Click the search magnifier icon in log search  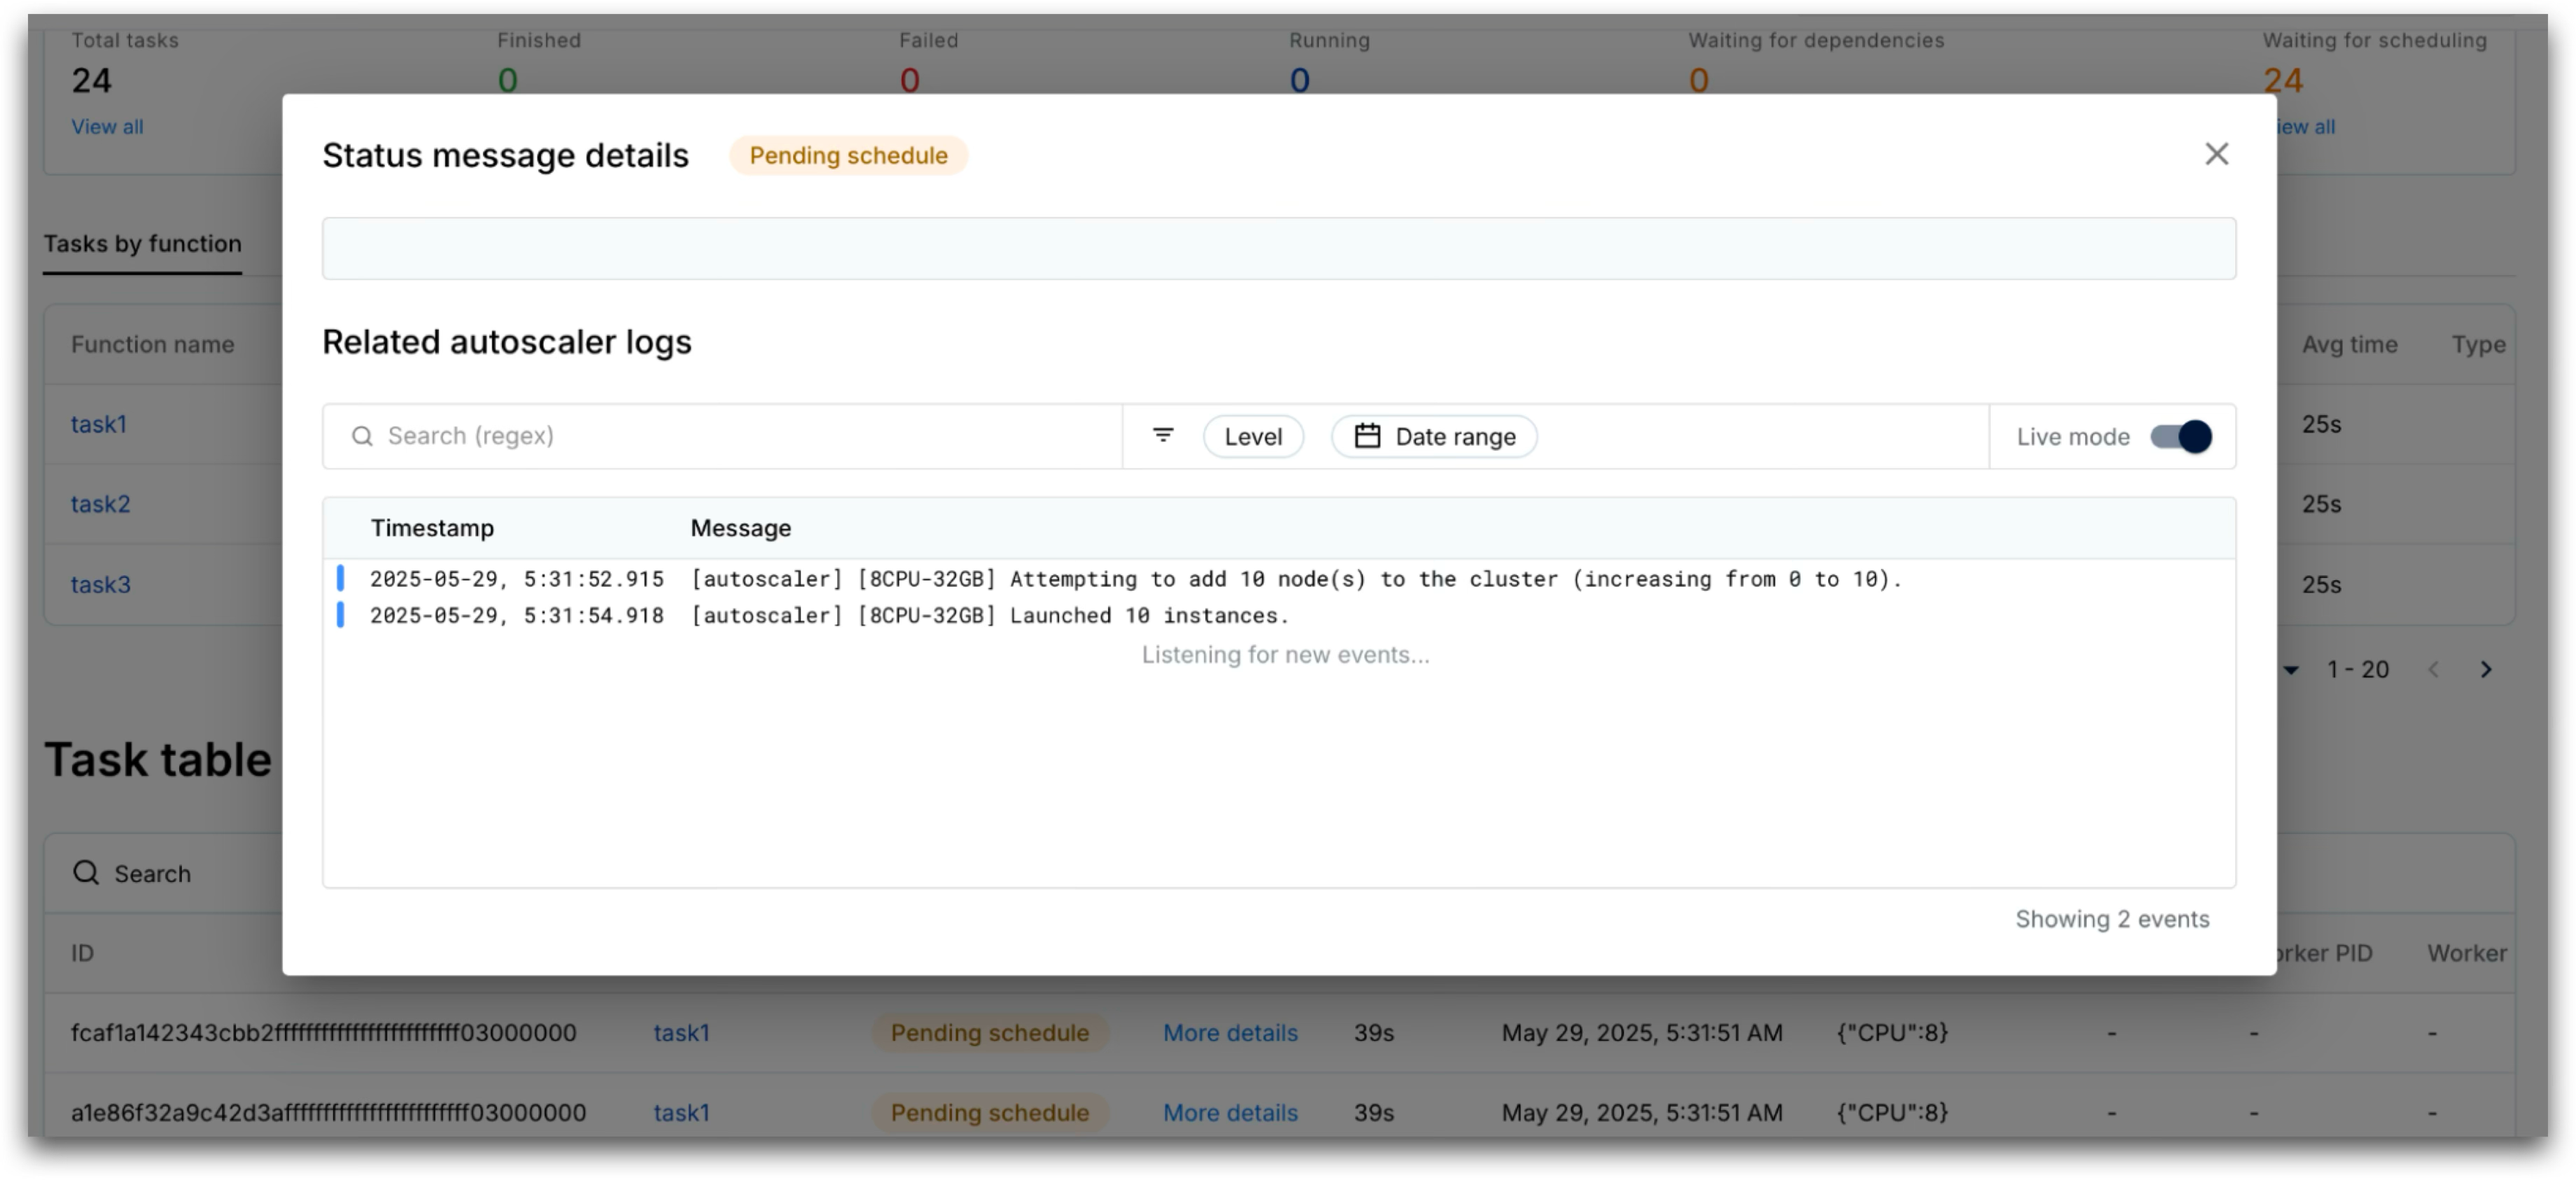coord(362,436)
